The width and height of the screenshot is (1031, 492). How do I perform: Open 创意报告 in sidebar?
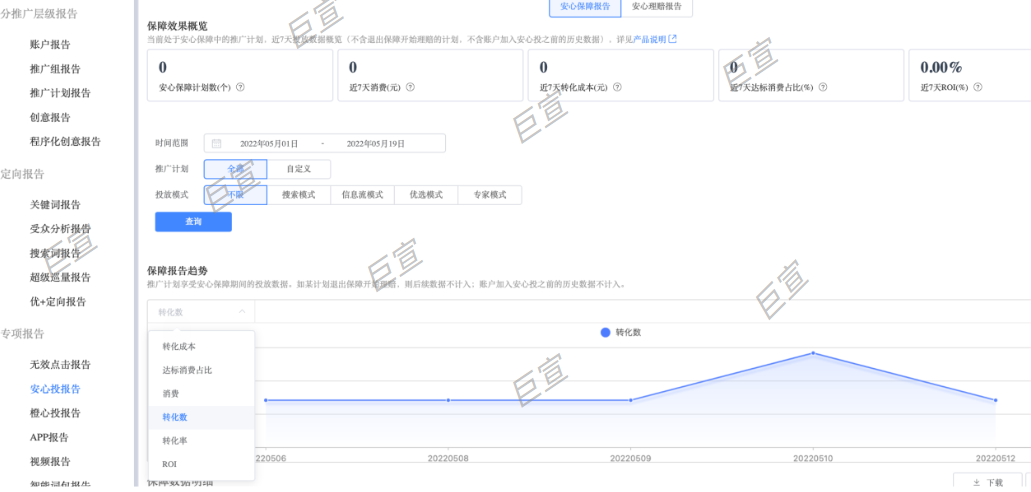50,117
